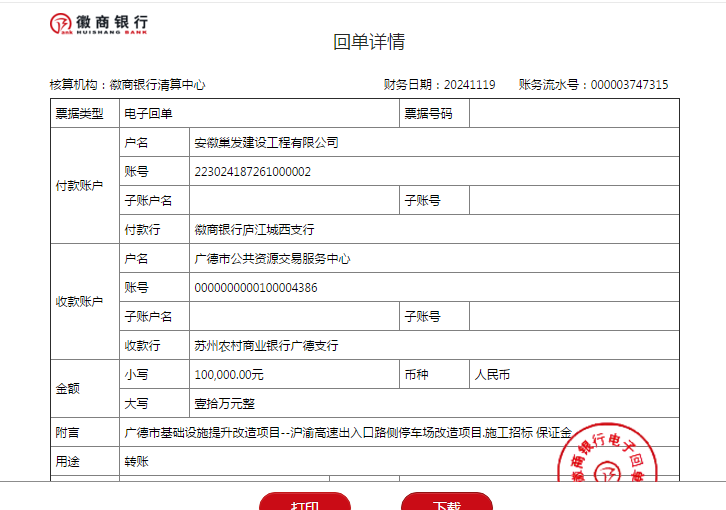Click the 回单详情 page title
Viewport: 726px width, 510px height.
369,42
